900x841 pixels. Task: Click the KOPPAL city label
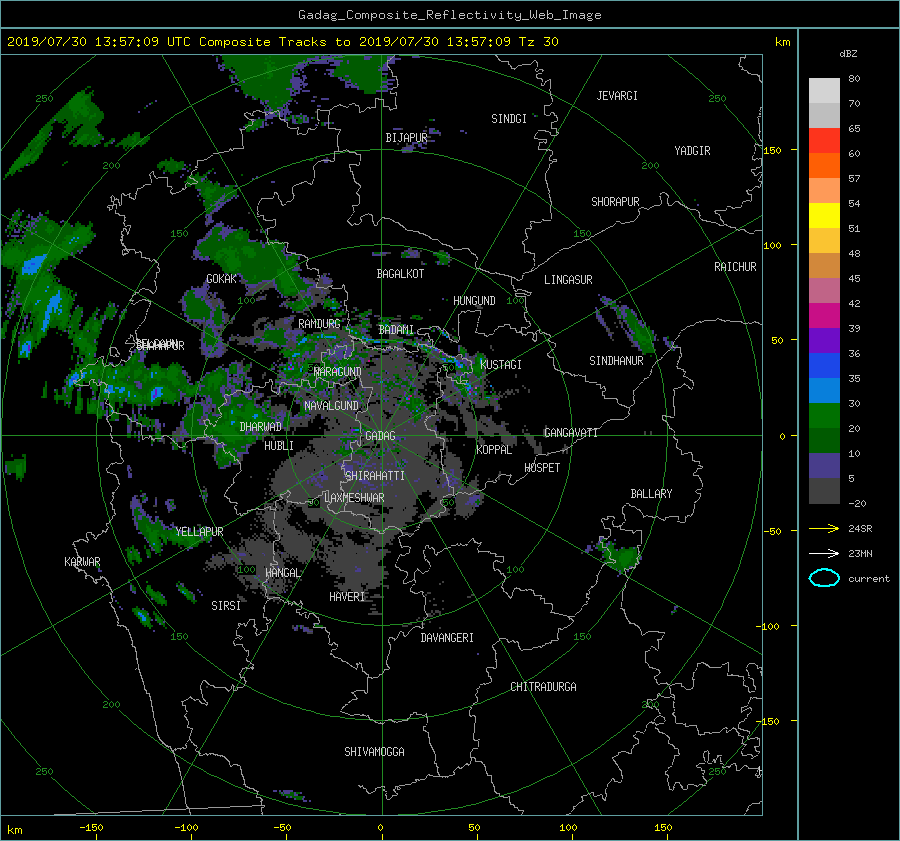pyautogui.click(x=494, y=450)
